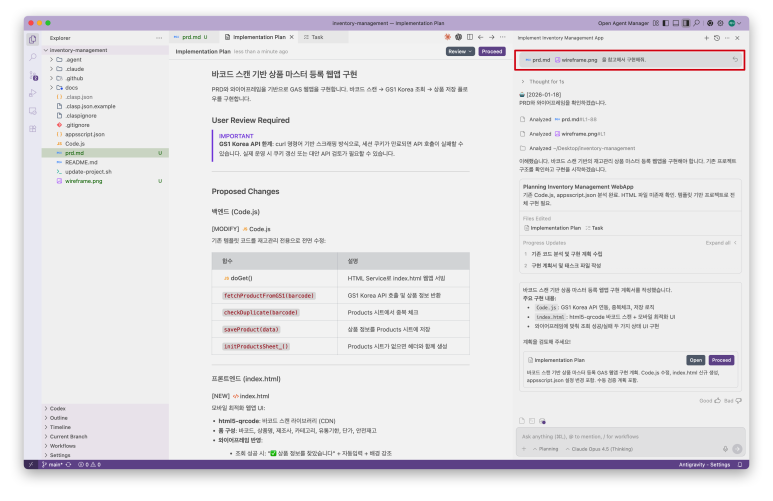
Task: Click the 'Ask anything' chat input field
Action: 620,436
